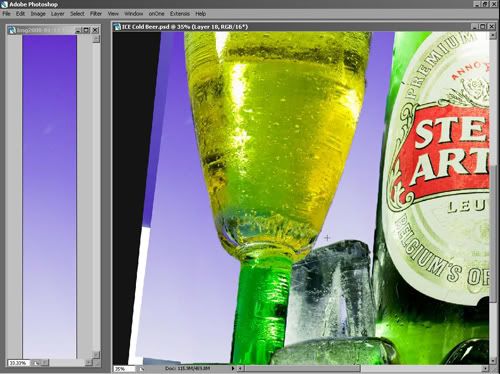Minimize the gradient document window
This screenshot has height=374, width=500.
click(78, 30)
